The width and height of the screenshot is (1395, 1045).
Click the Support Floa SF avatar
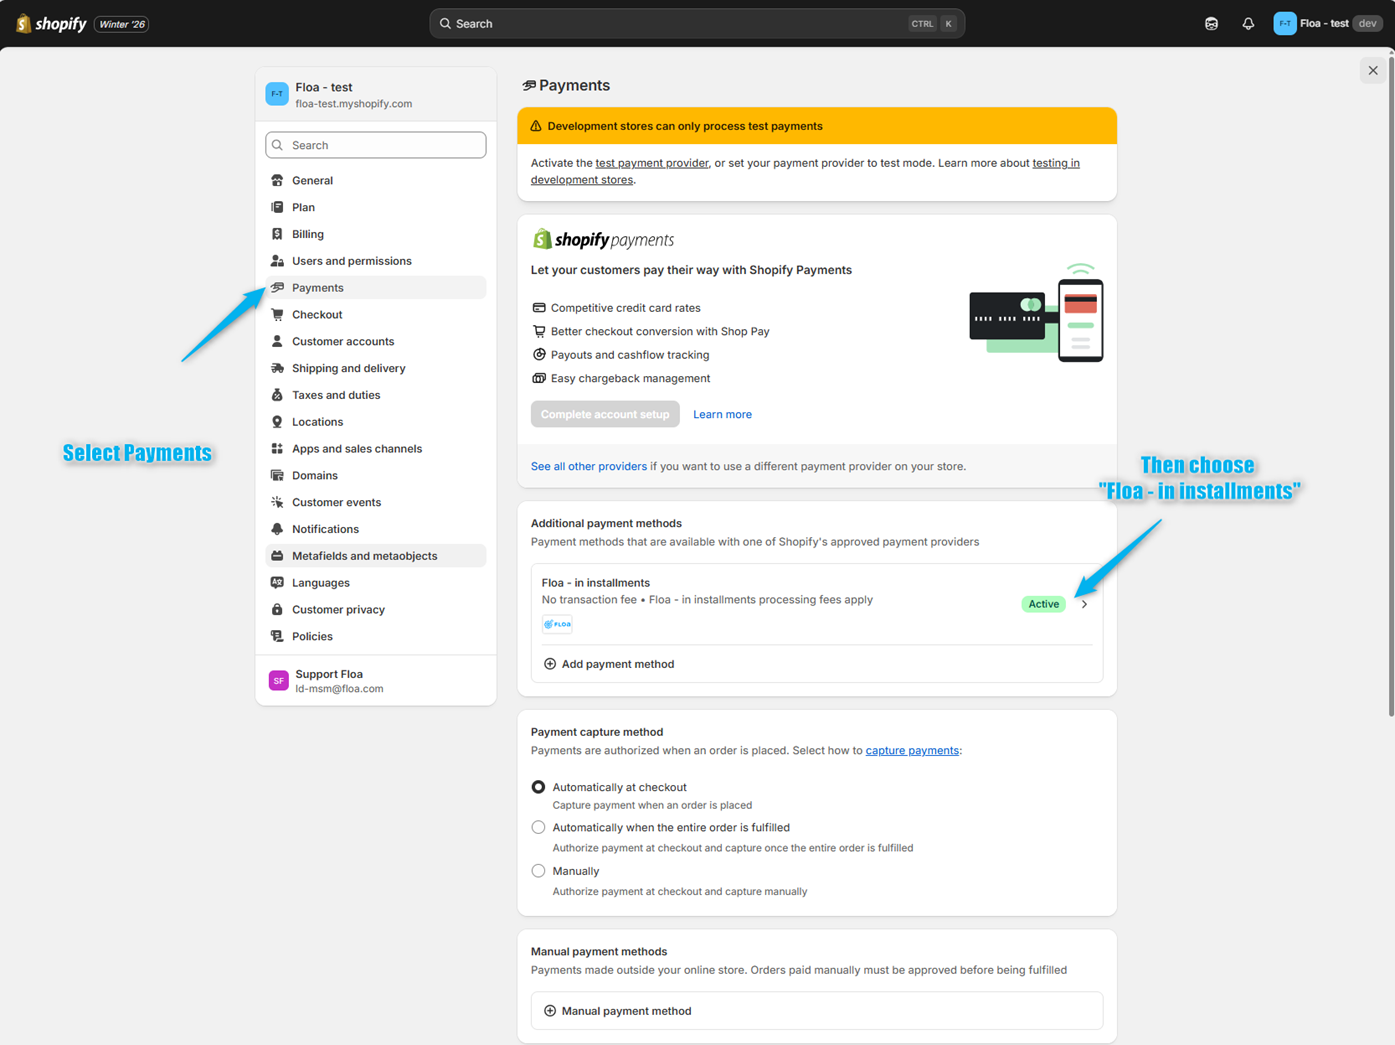pos(278,681)
